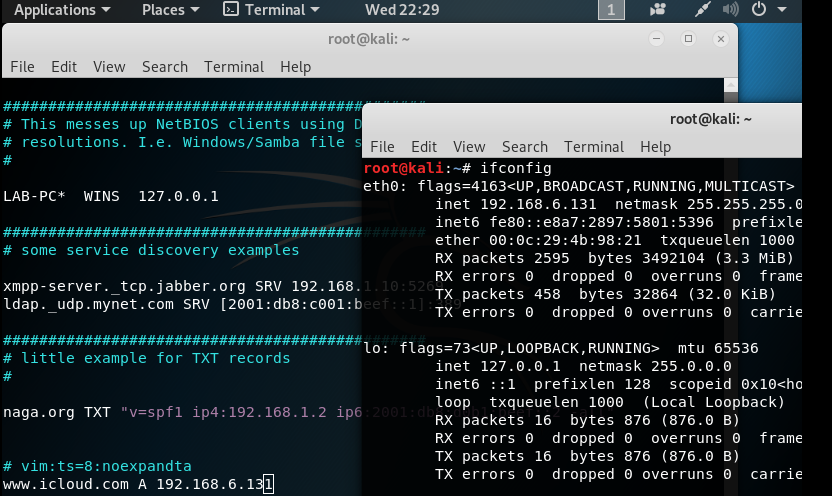Viewport: 832px width, 496px height.
Task: Click 'TX packets 458' line
Action: (x=605, y=294)
